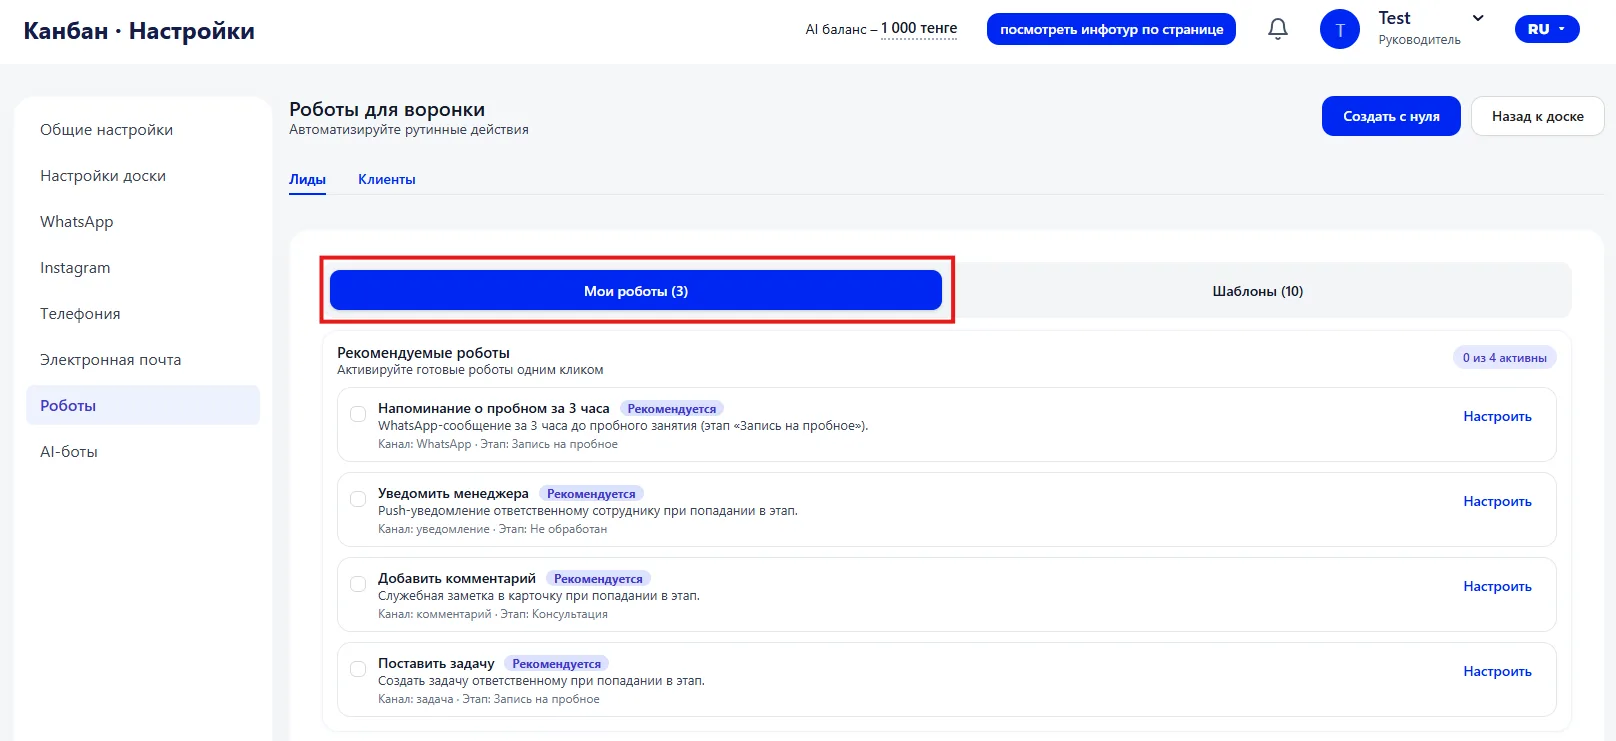
Task: Expand the Test user profile dropdown
Action: coord(1478,18)
